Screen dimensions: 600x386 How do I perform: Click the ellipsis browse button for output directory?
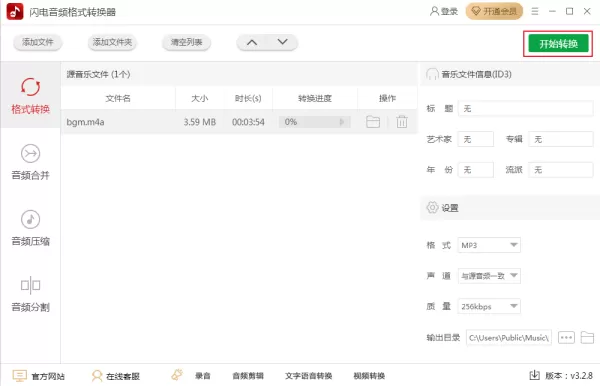click(566, 338)
